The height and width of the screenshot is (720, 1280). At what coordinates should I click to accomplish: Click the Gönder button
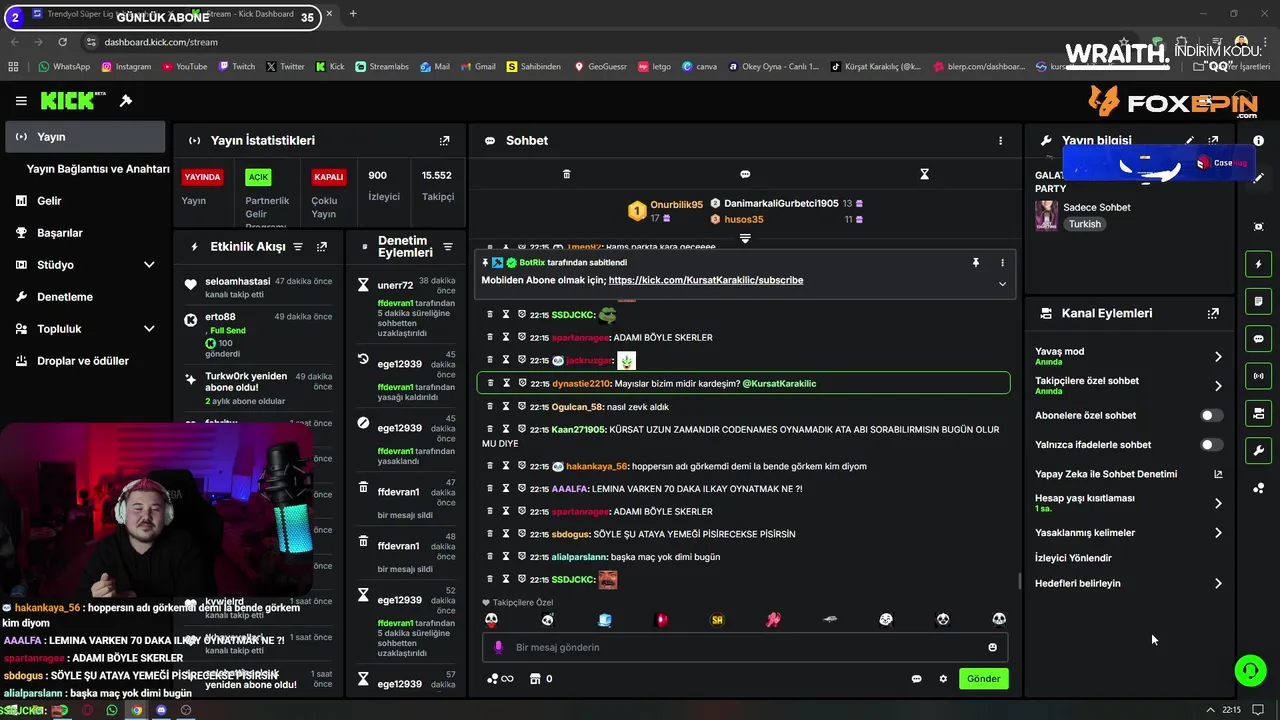[983, 679]
